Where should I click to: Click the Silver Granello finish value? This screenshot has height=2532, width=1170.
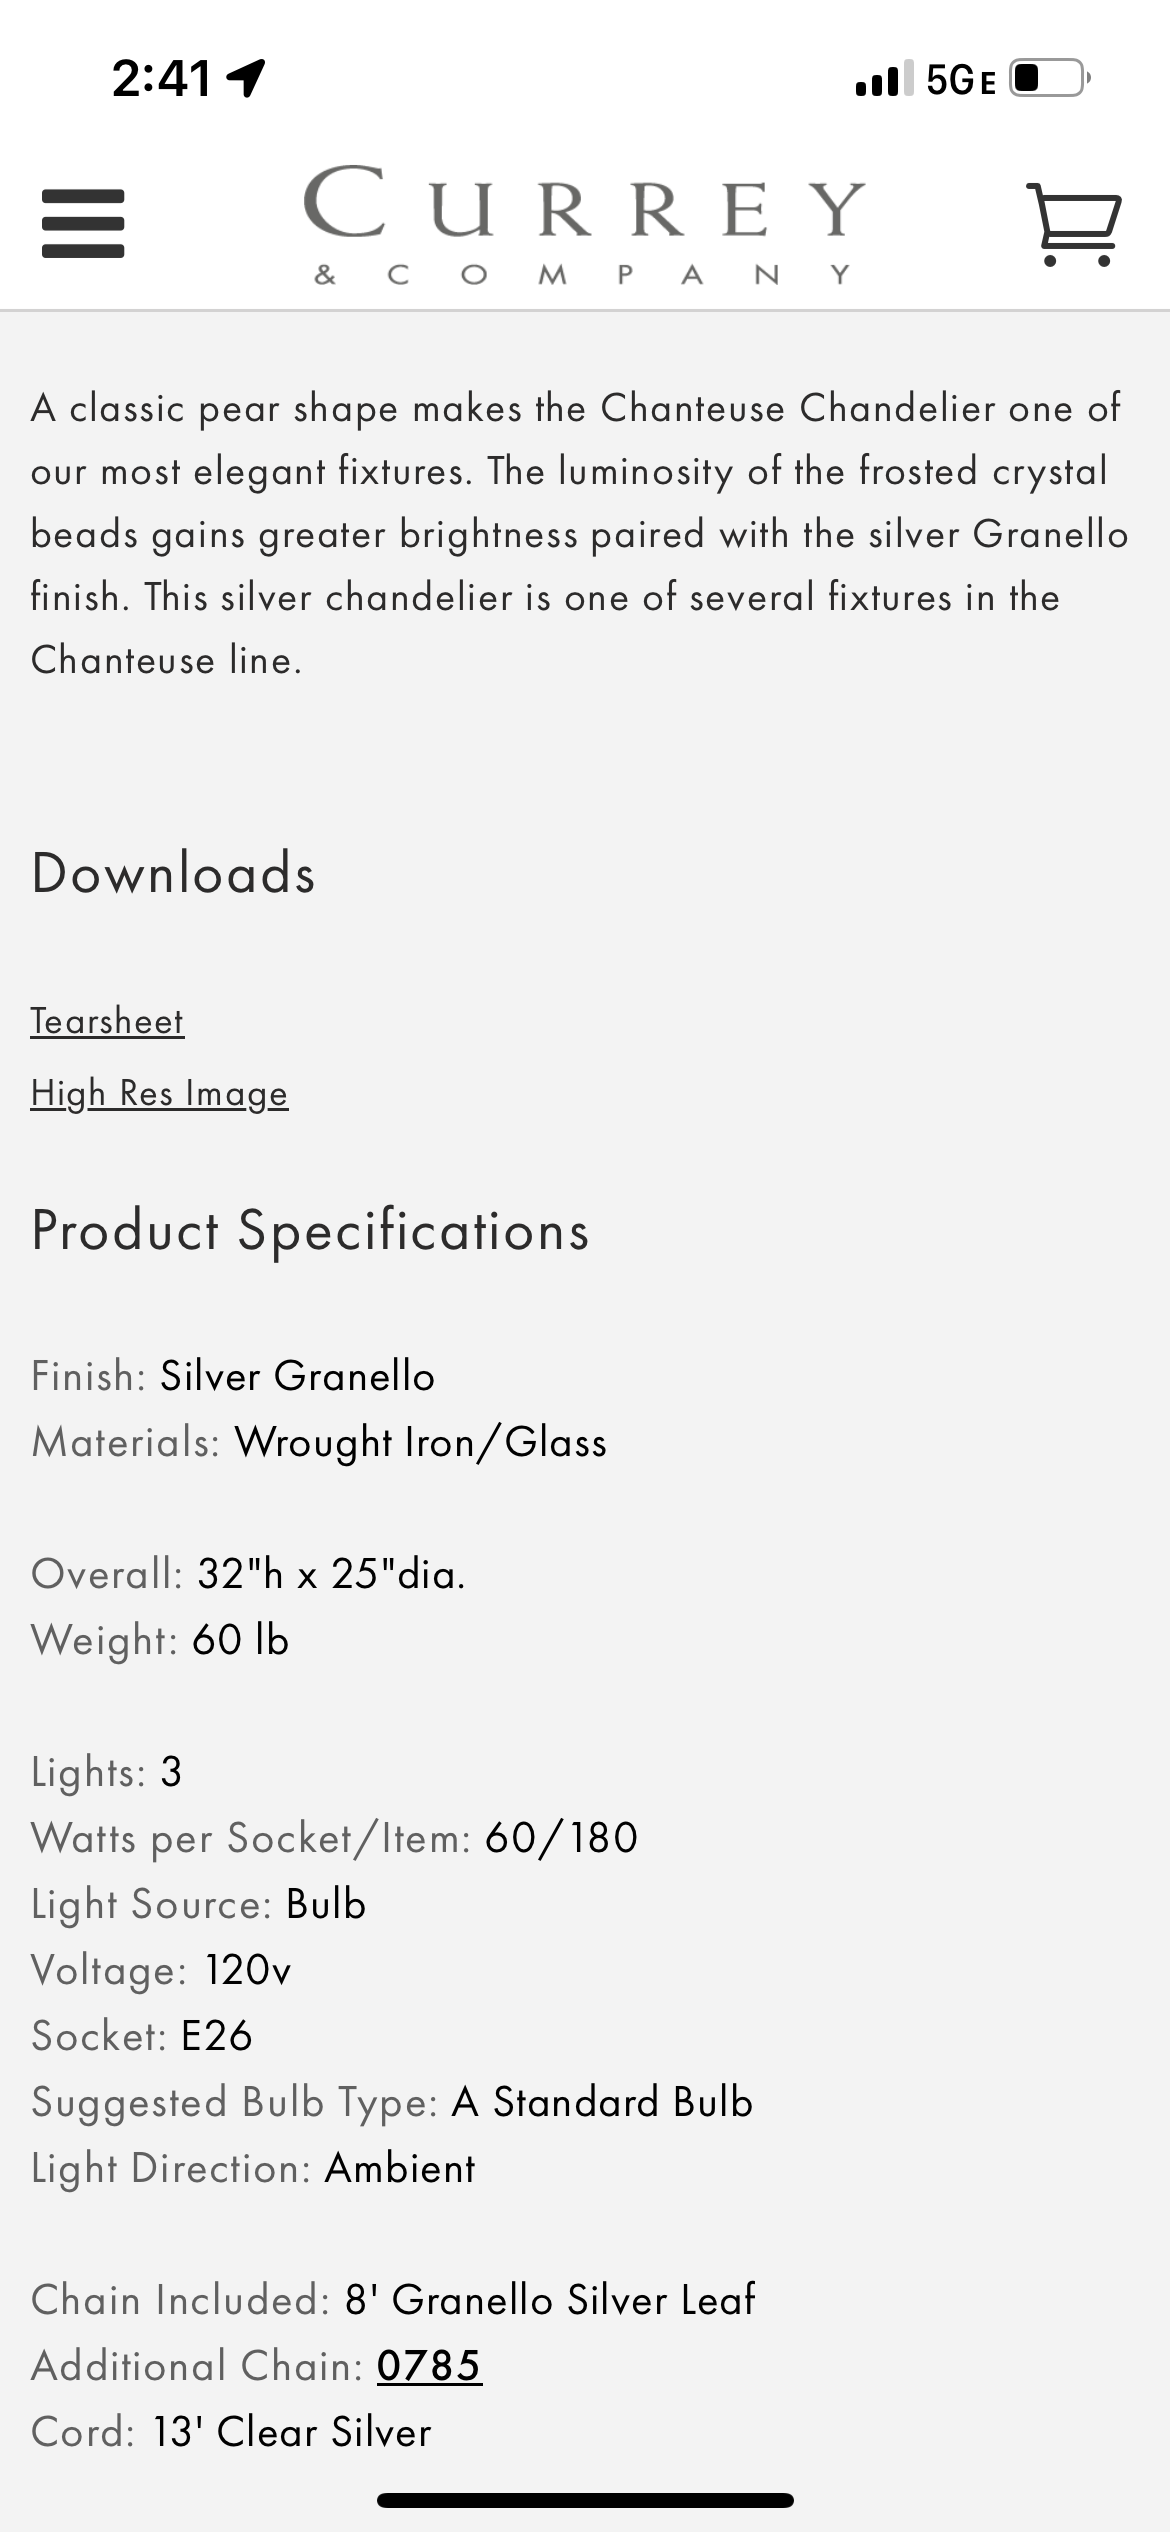tap(297, 1376)
